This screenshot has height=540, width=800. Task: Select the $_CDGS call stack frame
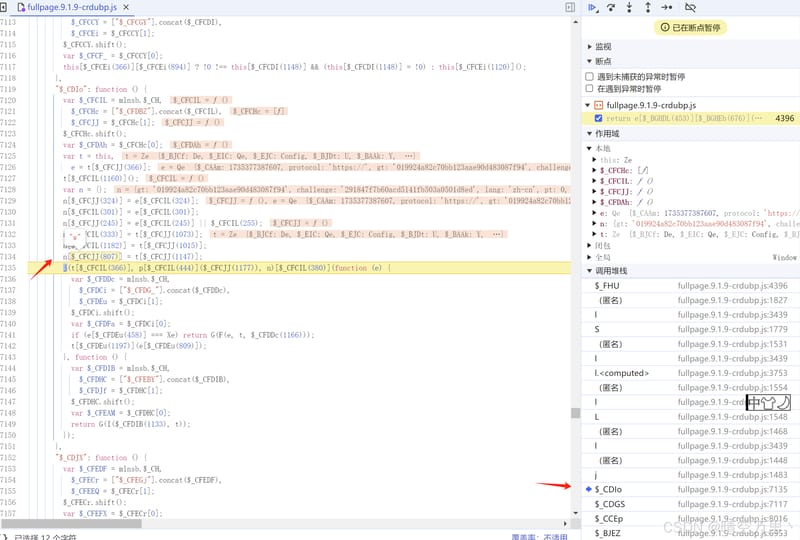(x=691, y=504)
